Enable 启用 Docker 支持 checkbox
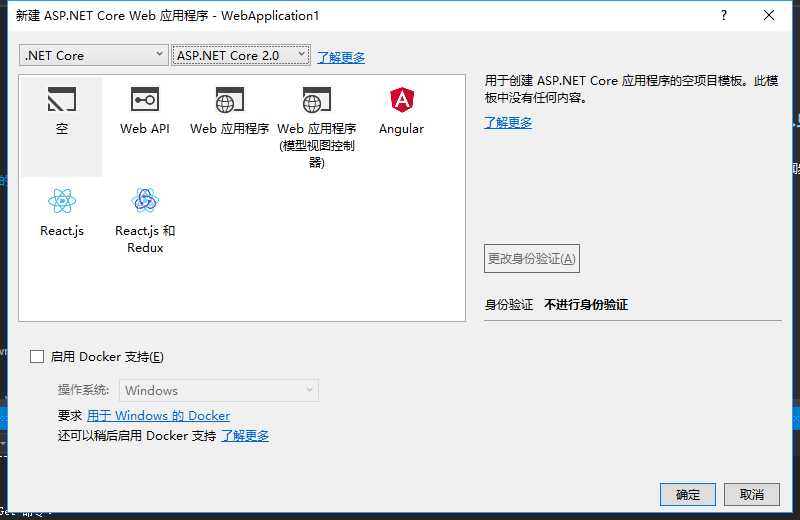 click(x=37, y=356)
